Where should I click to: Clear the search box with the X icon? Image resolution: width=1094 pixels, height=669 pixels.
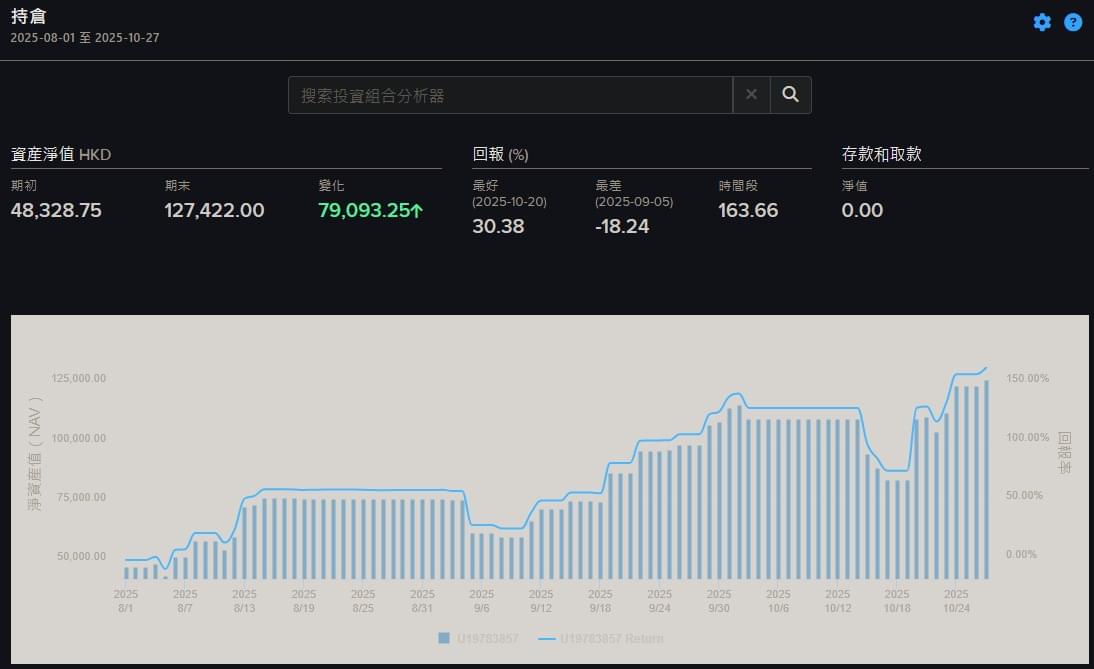pos(751,95)
